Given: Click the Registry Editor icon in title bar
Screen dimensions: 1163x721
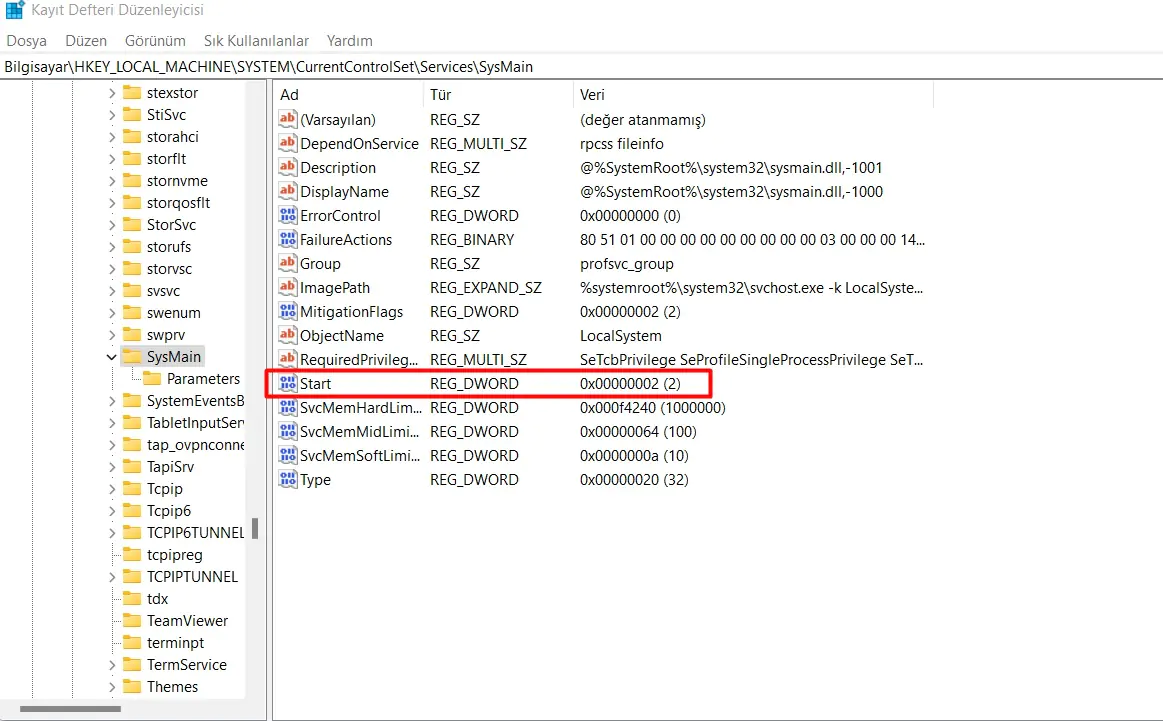Looking at the screenshot, I should tap(14, 12).
